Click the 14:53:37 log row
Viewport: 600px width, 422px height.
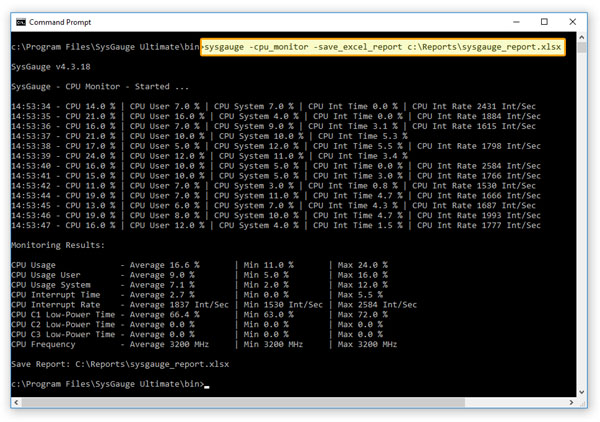209,136
